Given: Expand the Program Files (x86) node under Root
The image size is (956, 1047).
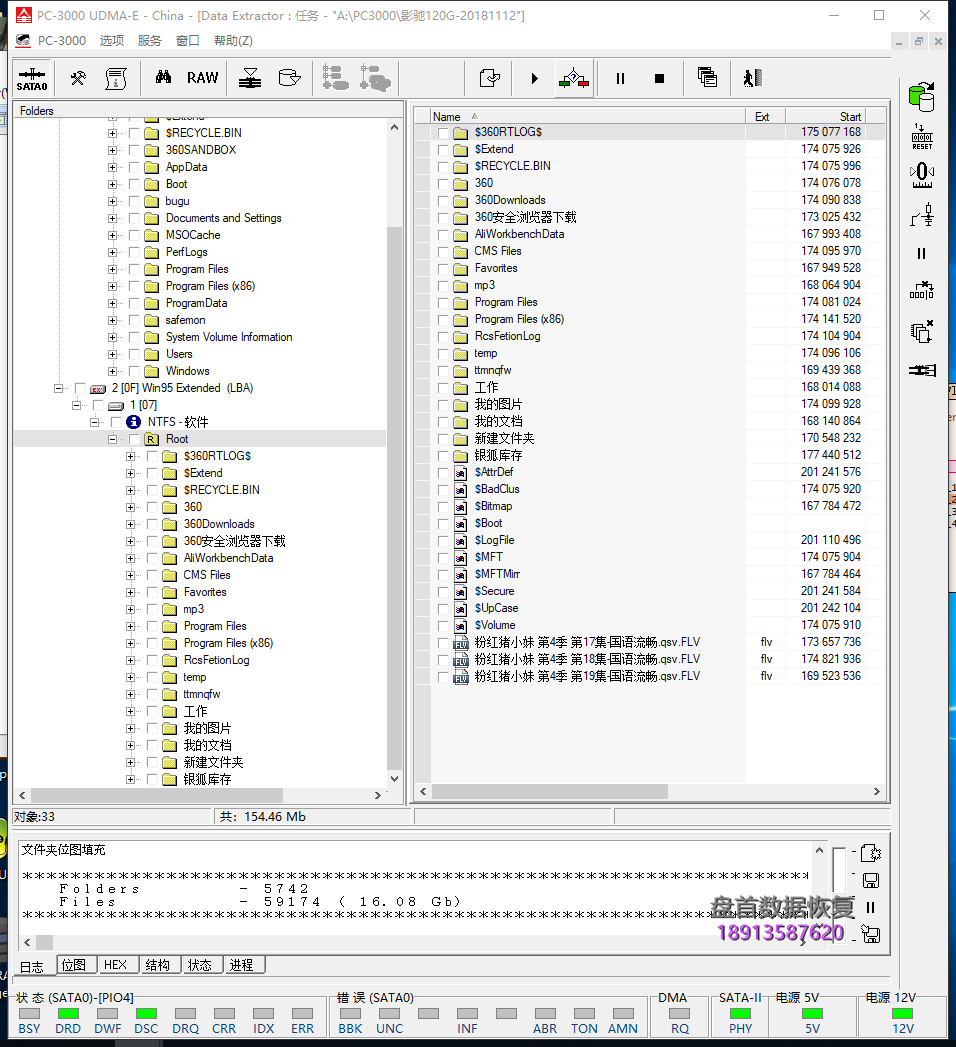Looking at the screenshot, I should pos(130,644).
